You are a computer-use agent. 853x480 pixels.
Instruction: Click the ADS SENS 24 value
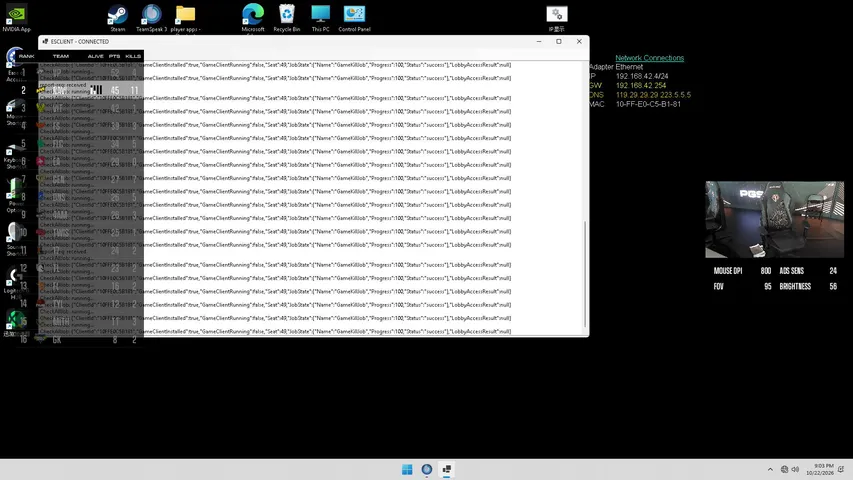point(833,270)
